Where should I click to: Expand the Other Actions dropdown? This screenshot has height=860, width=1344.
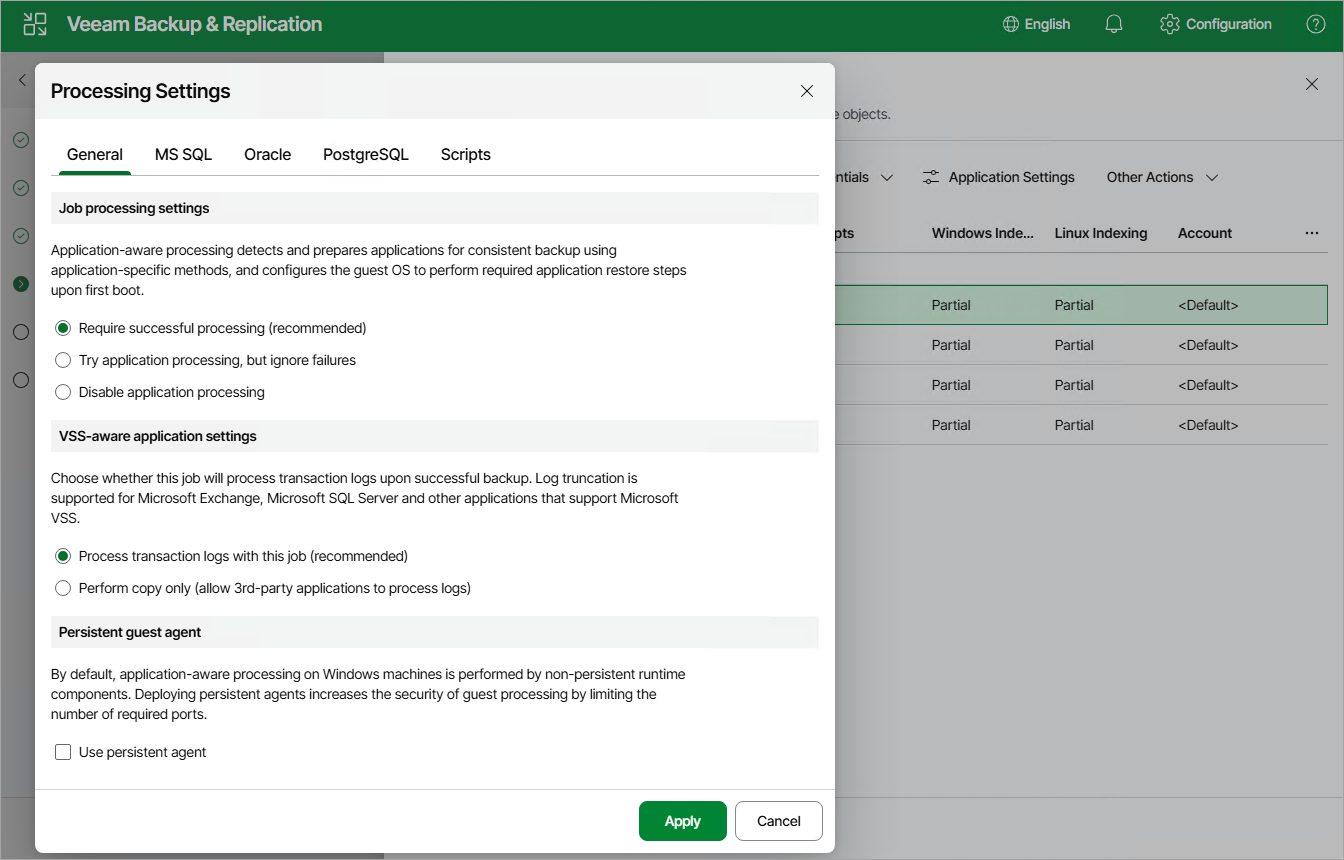tap(1162, 177)
